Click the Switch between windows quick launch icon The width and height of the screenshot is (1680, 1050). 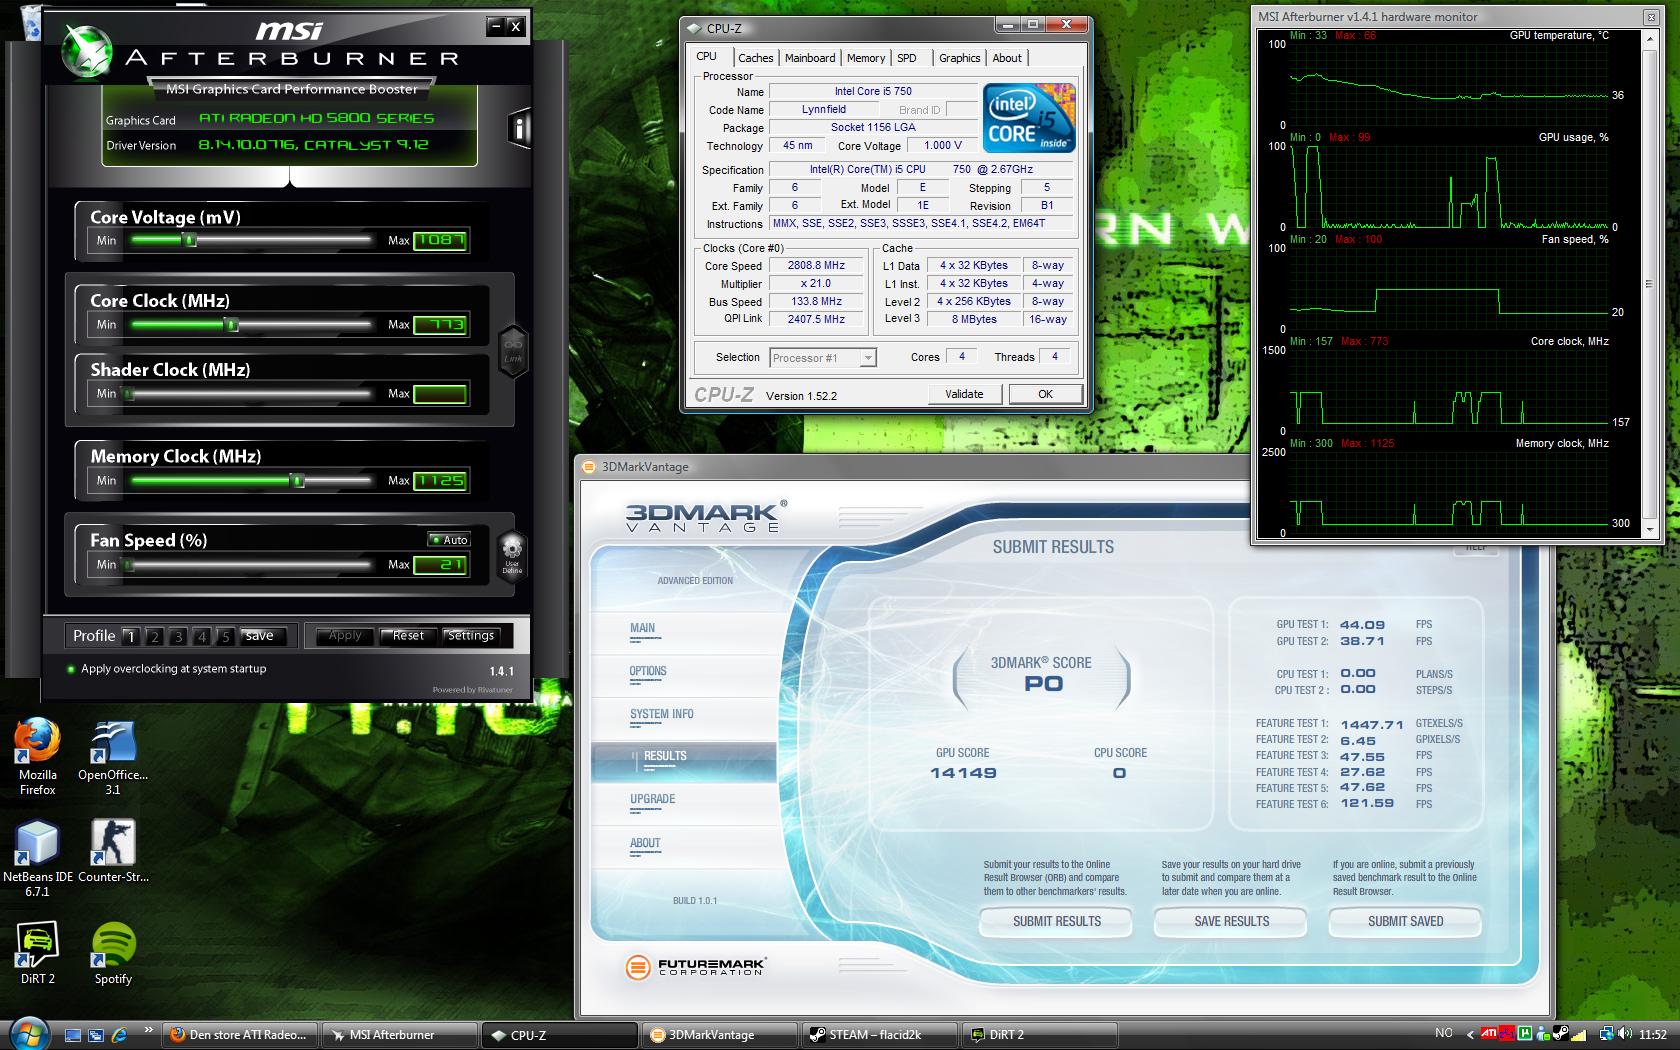pyautogui.click(x=96, y=1035)
